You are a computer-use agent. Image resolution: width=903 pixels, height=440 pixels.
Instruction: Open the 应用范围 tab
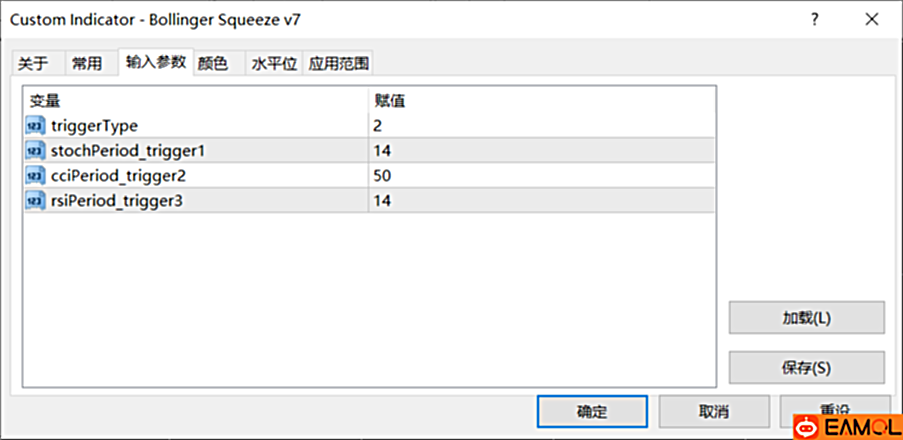click(x=339, y=64)
